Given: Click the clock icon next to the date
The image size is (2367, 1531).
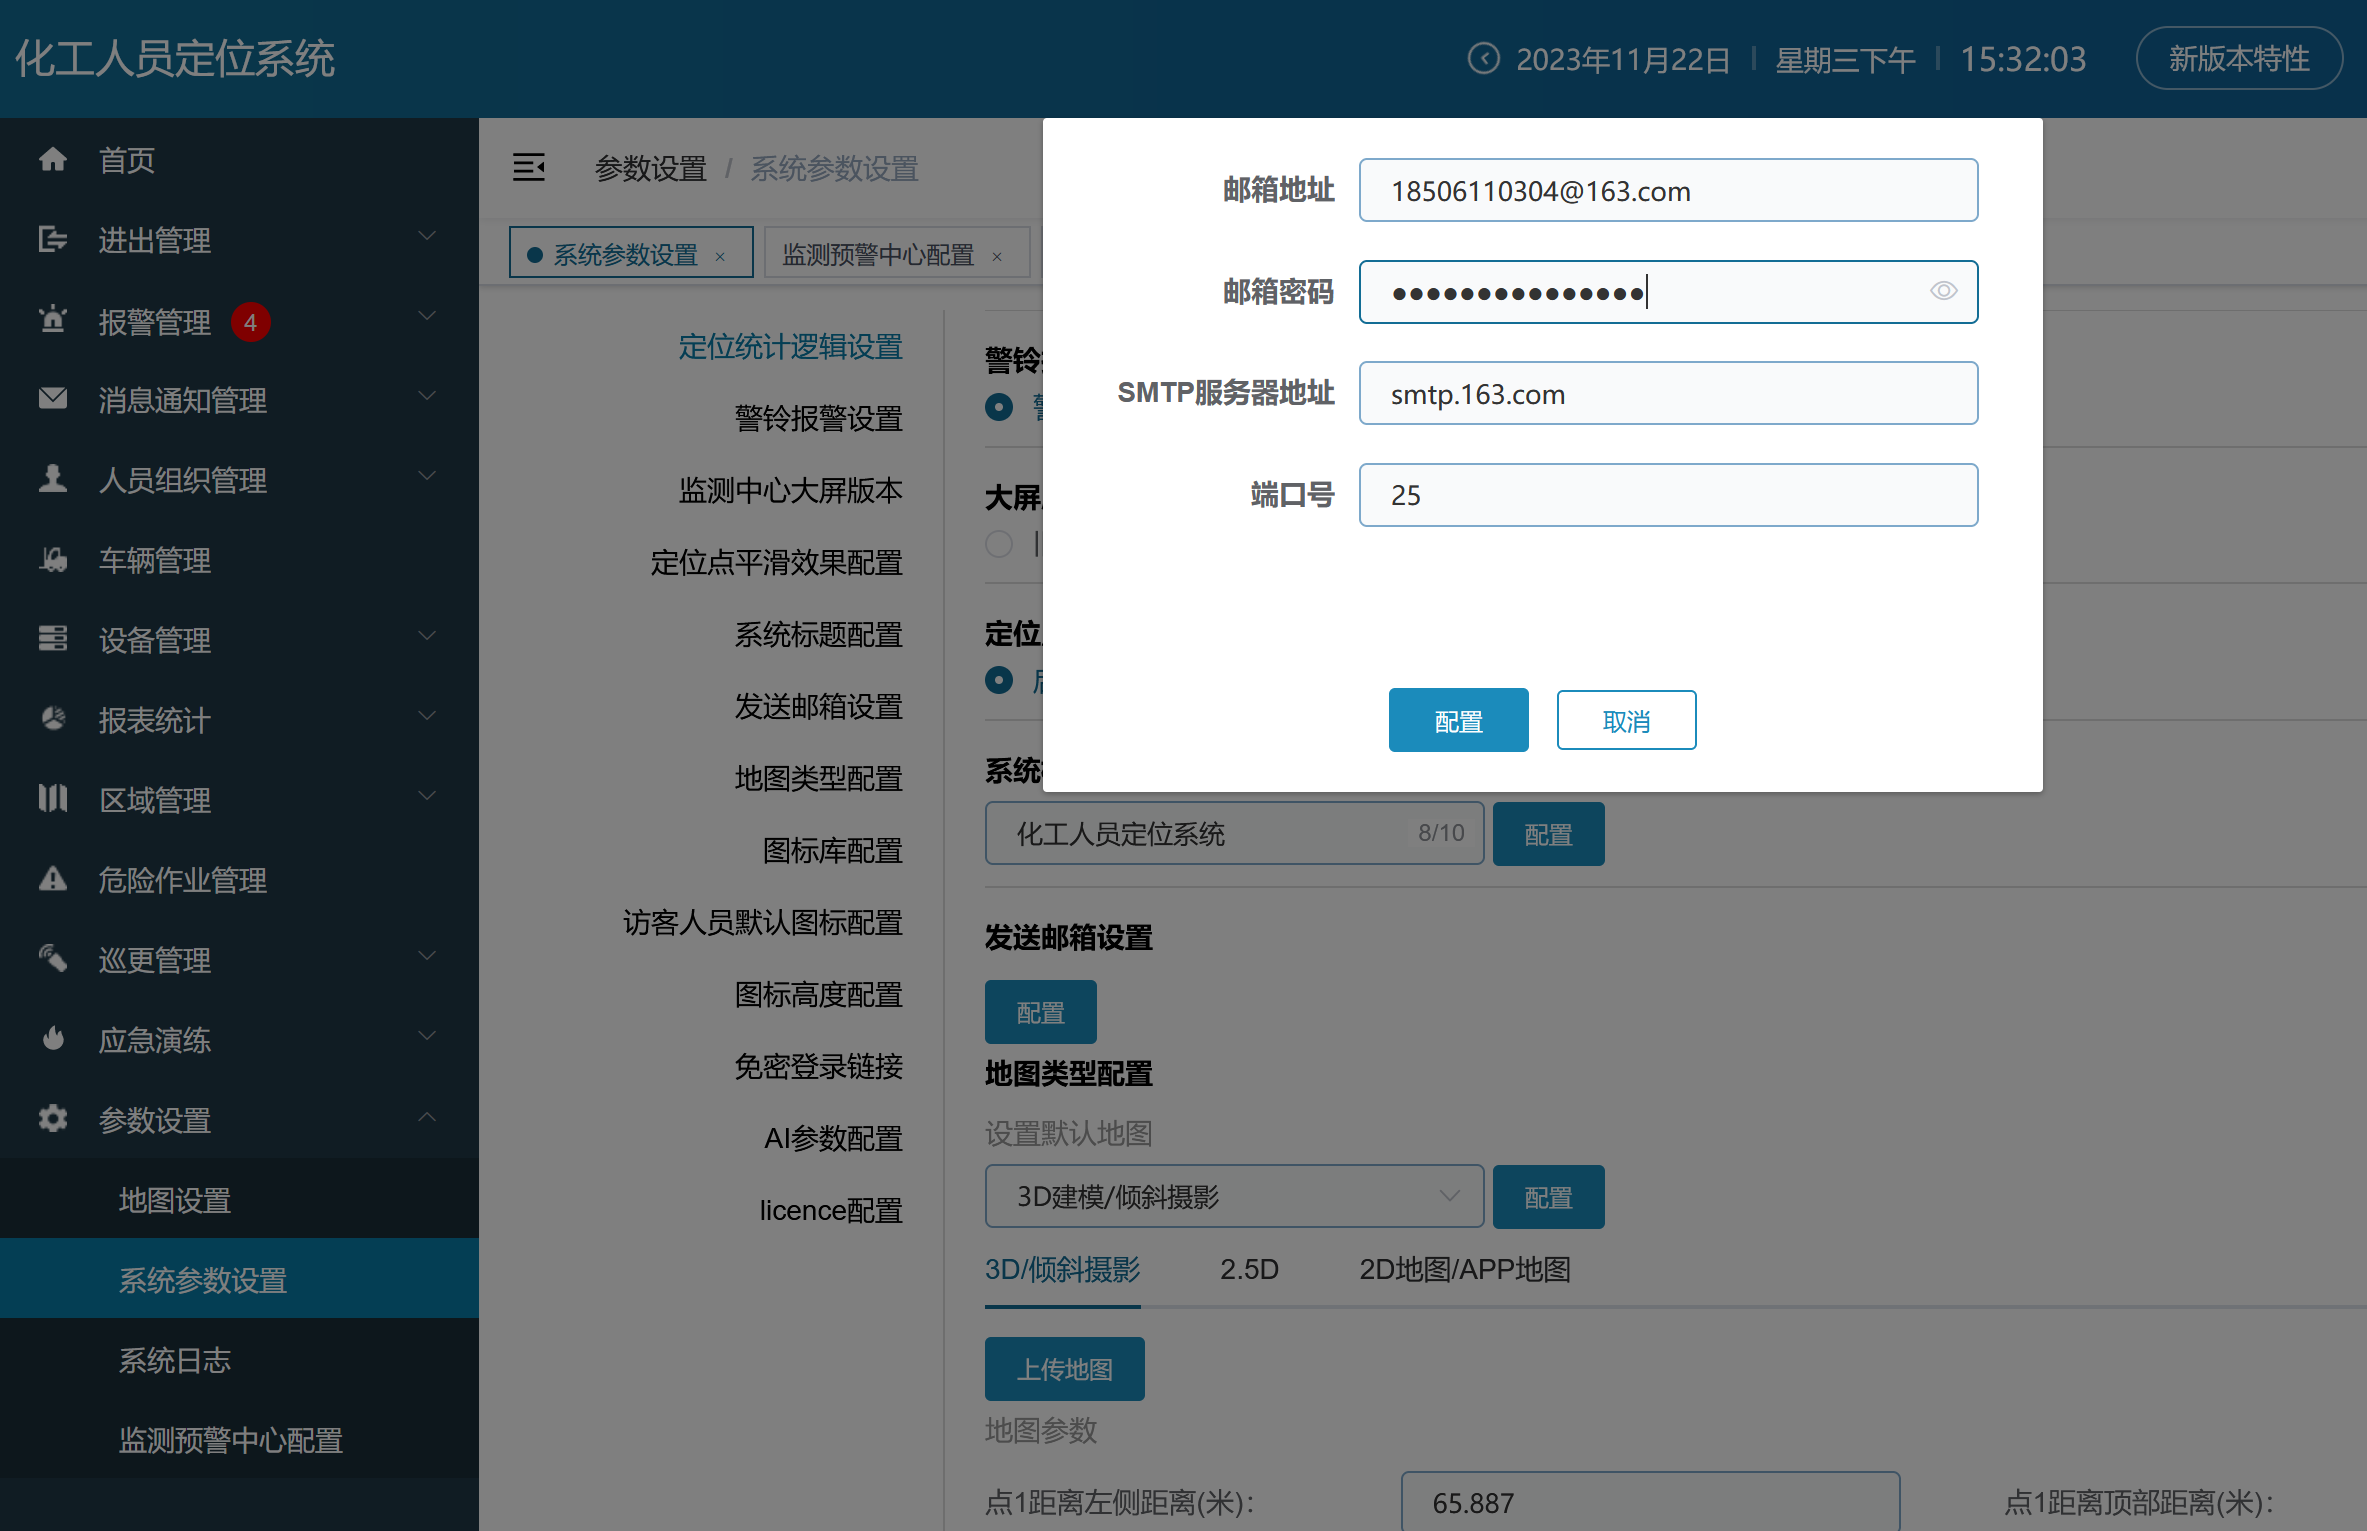Looking at the screenshot, I should coord(1484,59).
